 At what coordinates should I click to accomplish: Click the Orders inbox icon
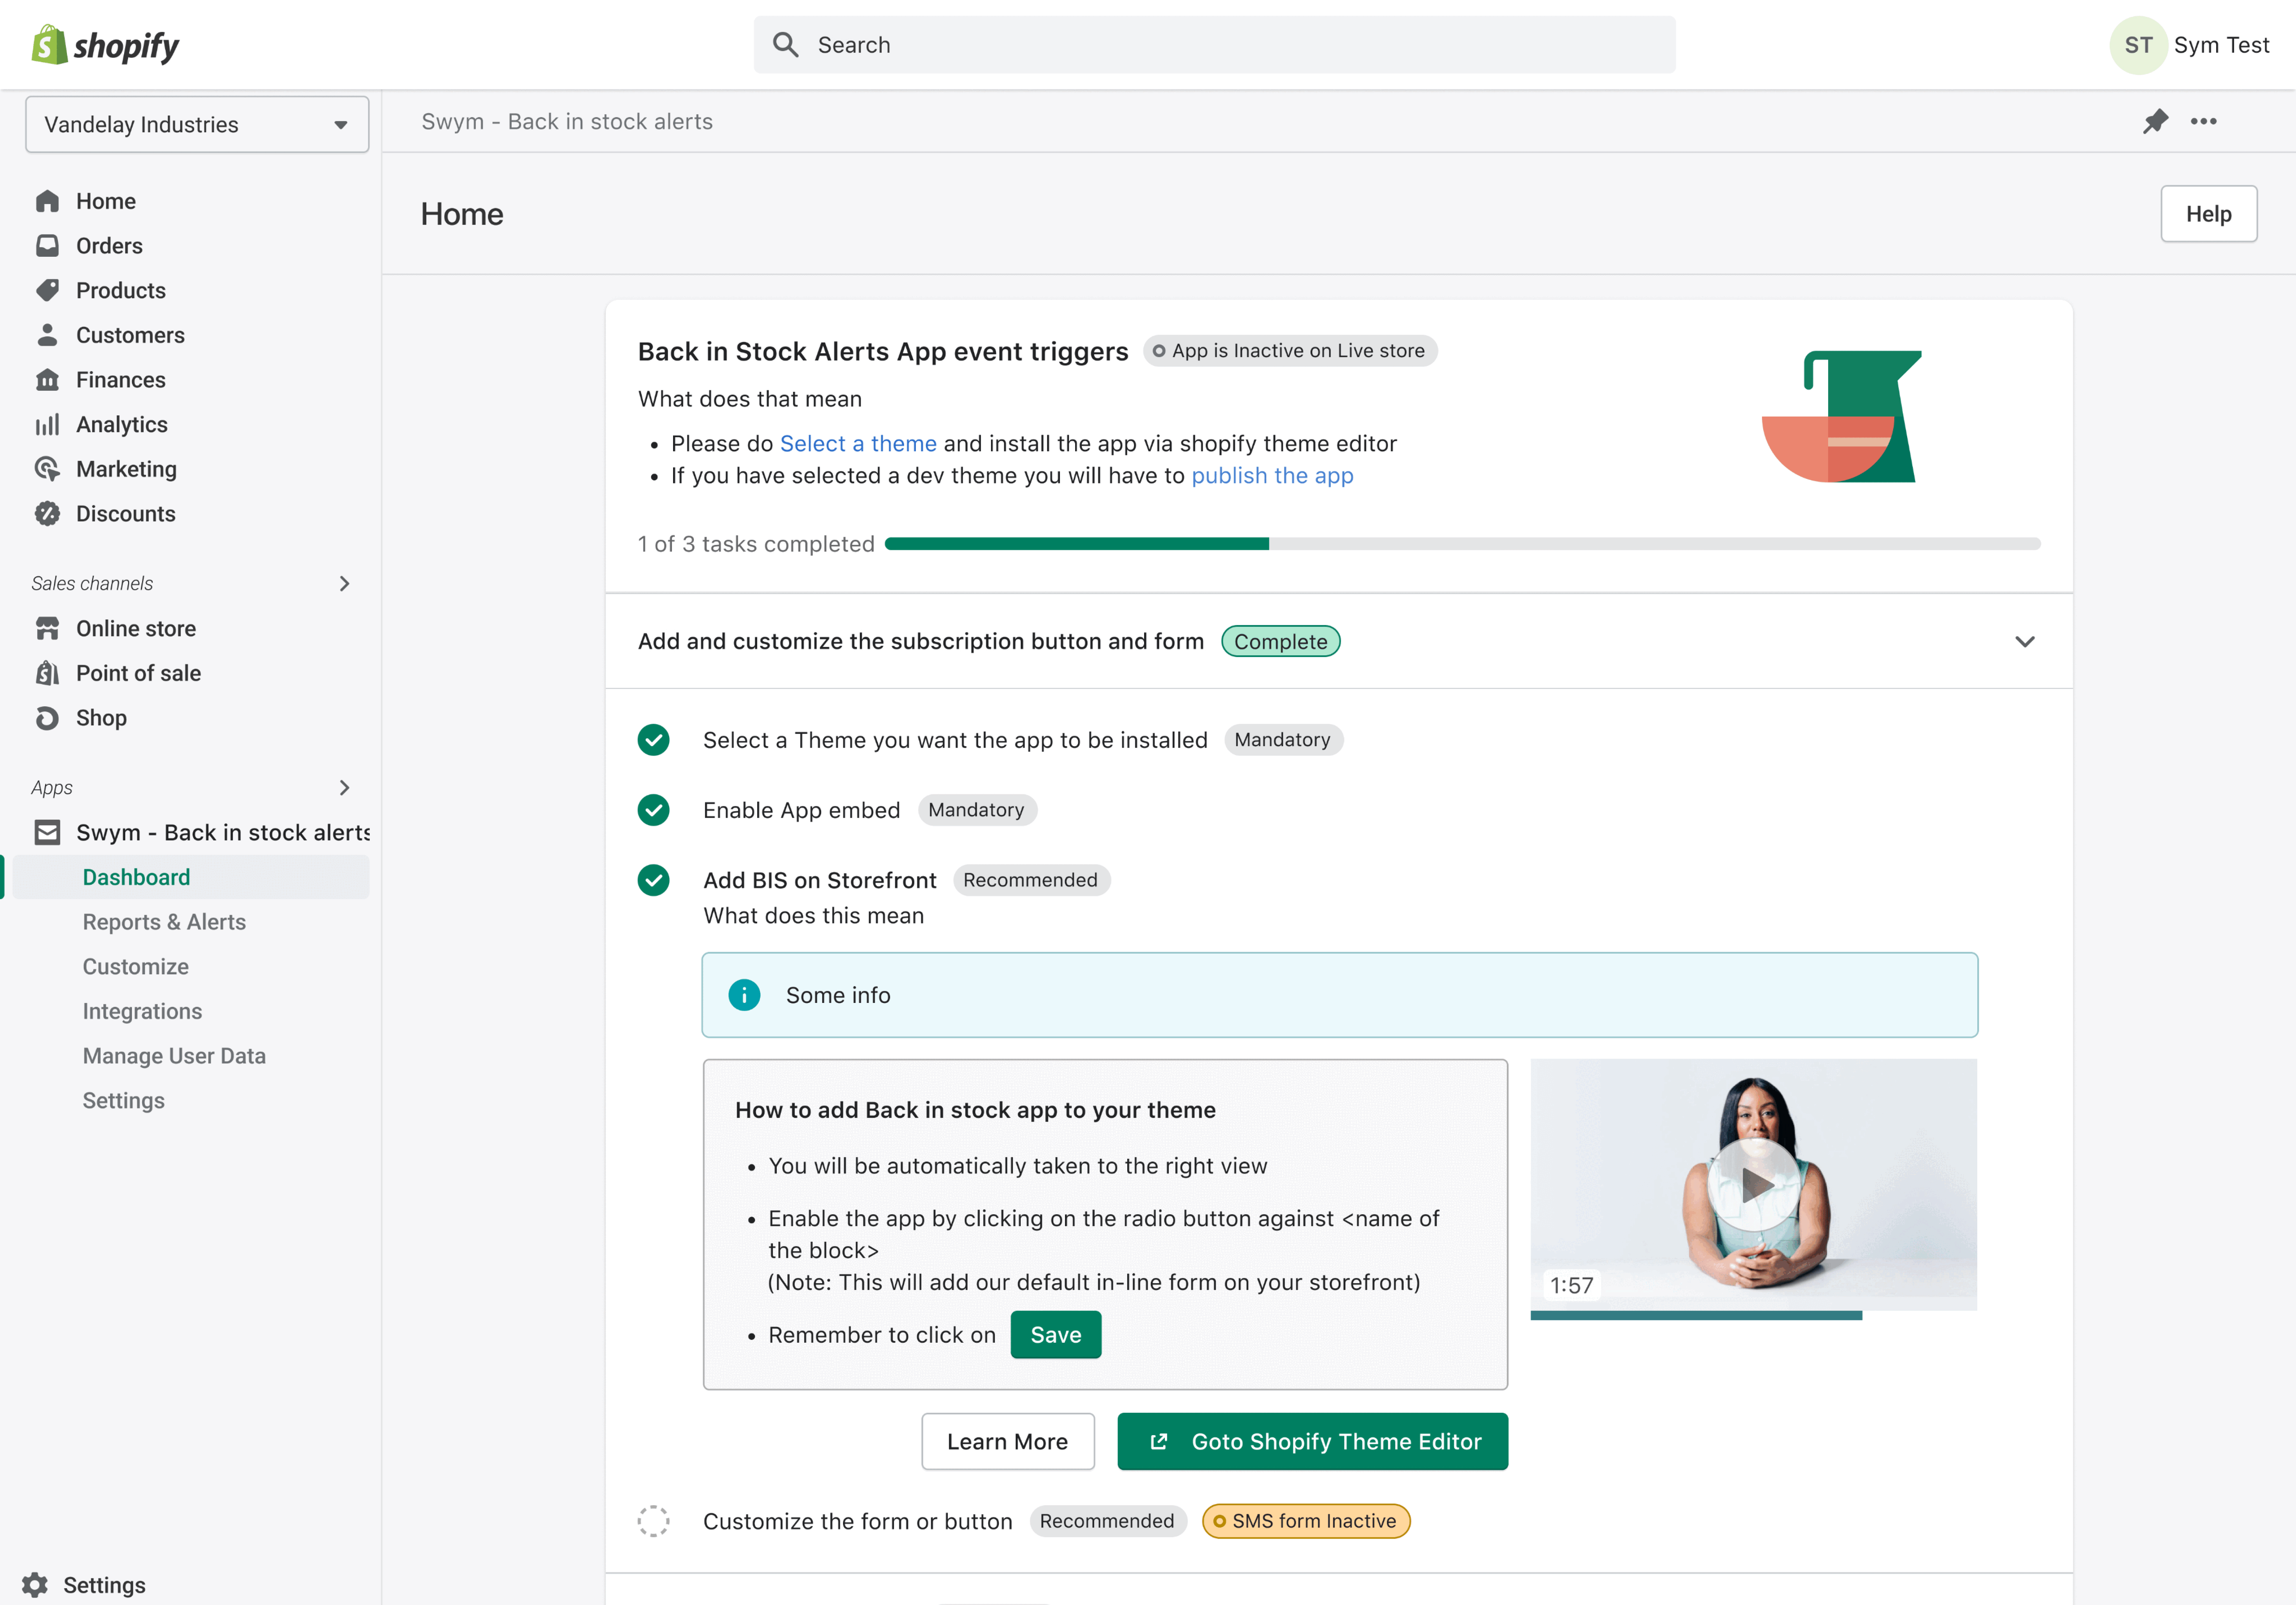[47, 246]
